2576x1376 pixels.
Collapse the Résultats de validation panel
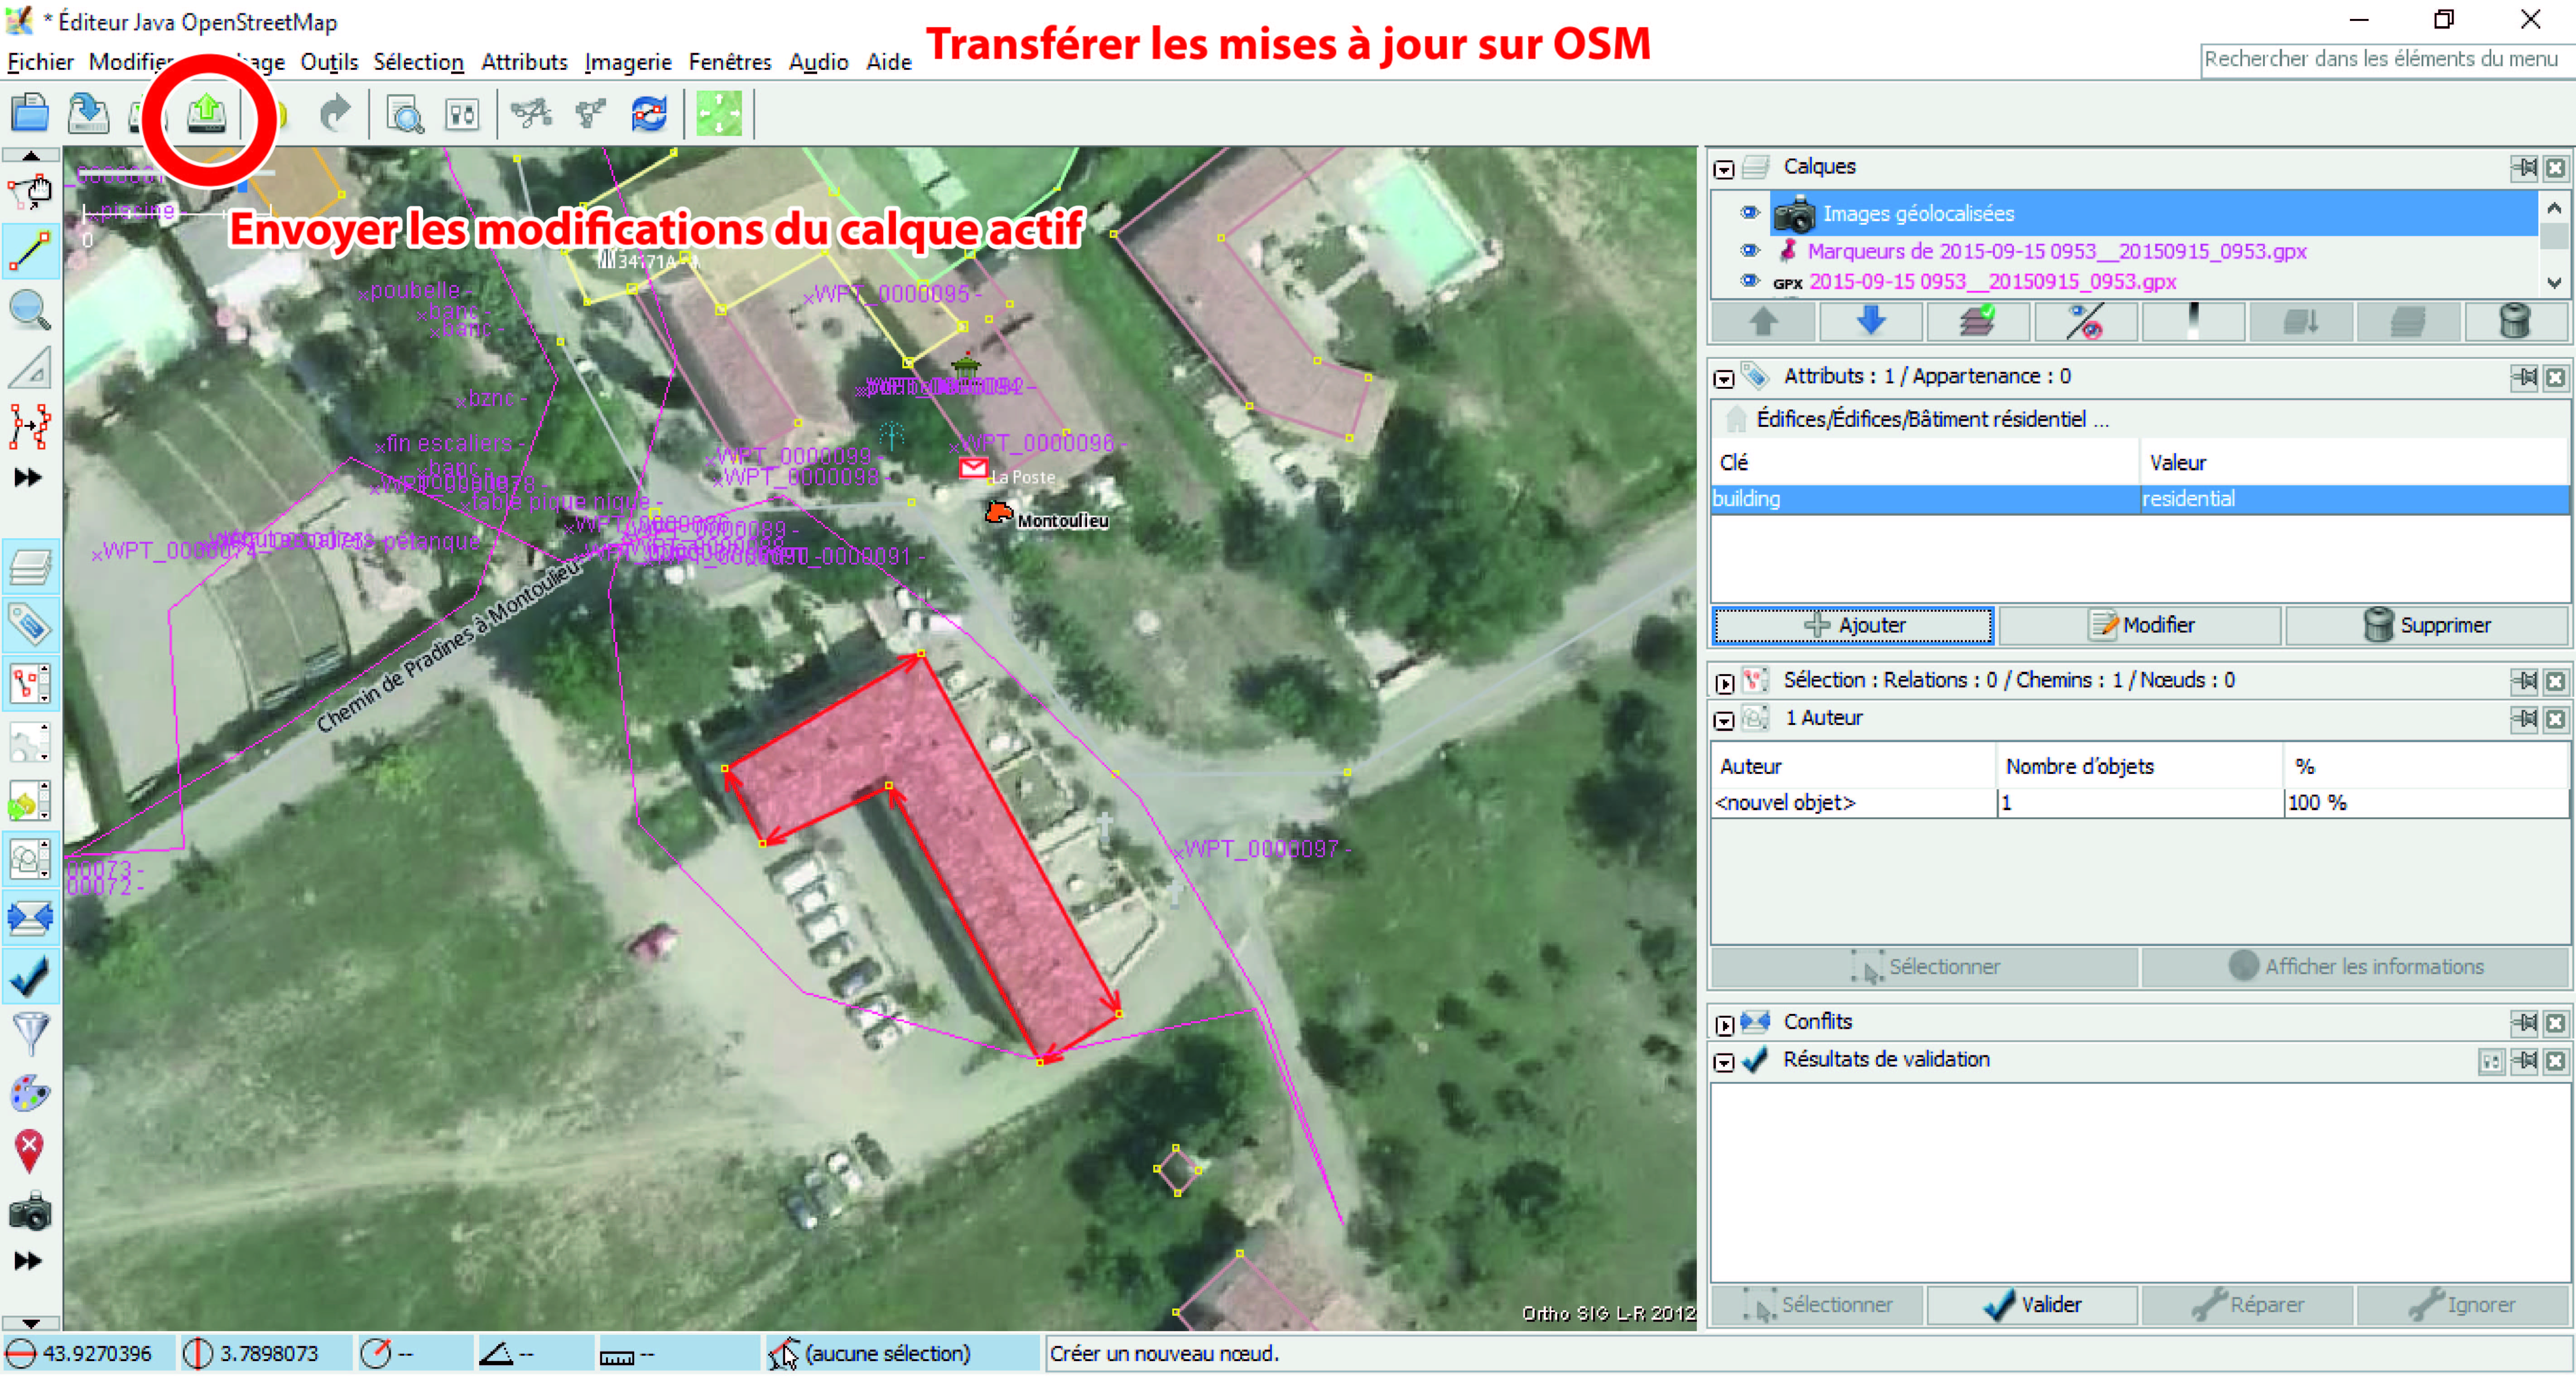[x=1724, y=1063]
